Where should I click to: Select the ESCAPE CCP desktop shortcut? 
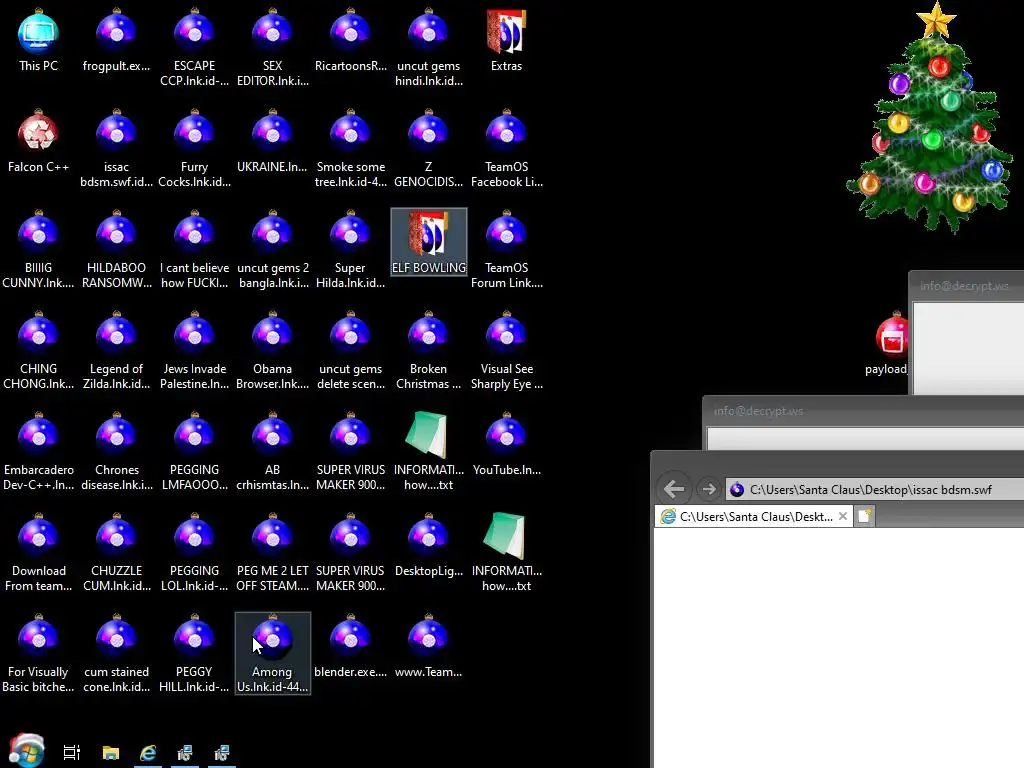coord(194,48)
